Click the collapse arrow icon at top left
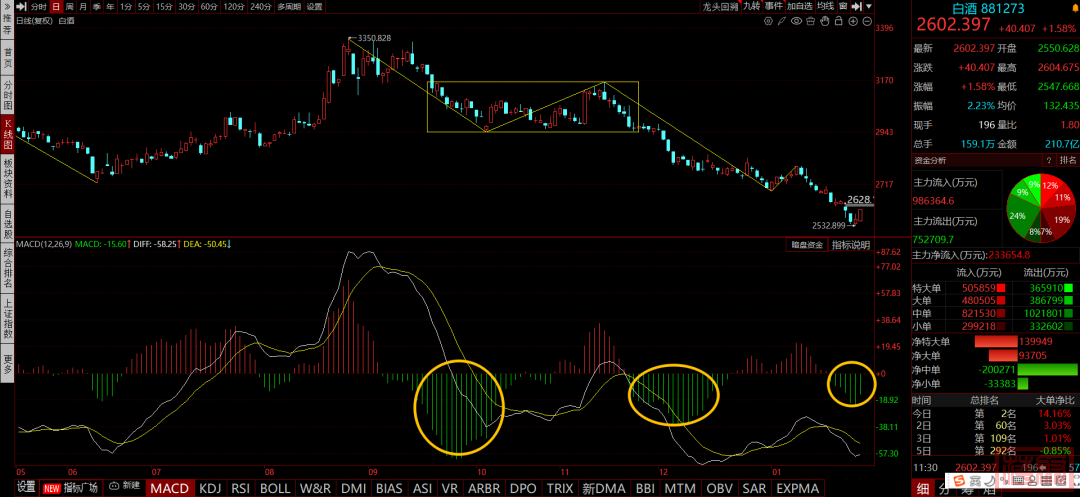This screenshot has height=497, width=1080. coord(21,7)
